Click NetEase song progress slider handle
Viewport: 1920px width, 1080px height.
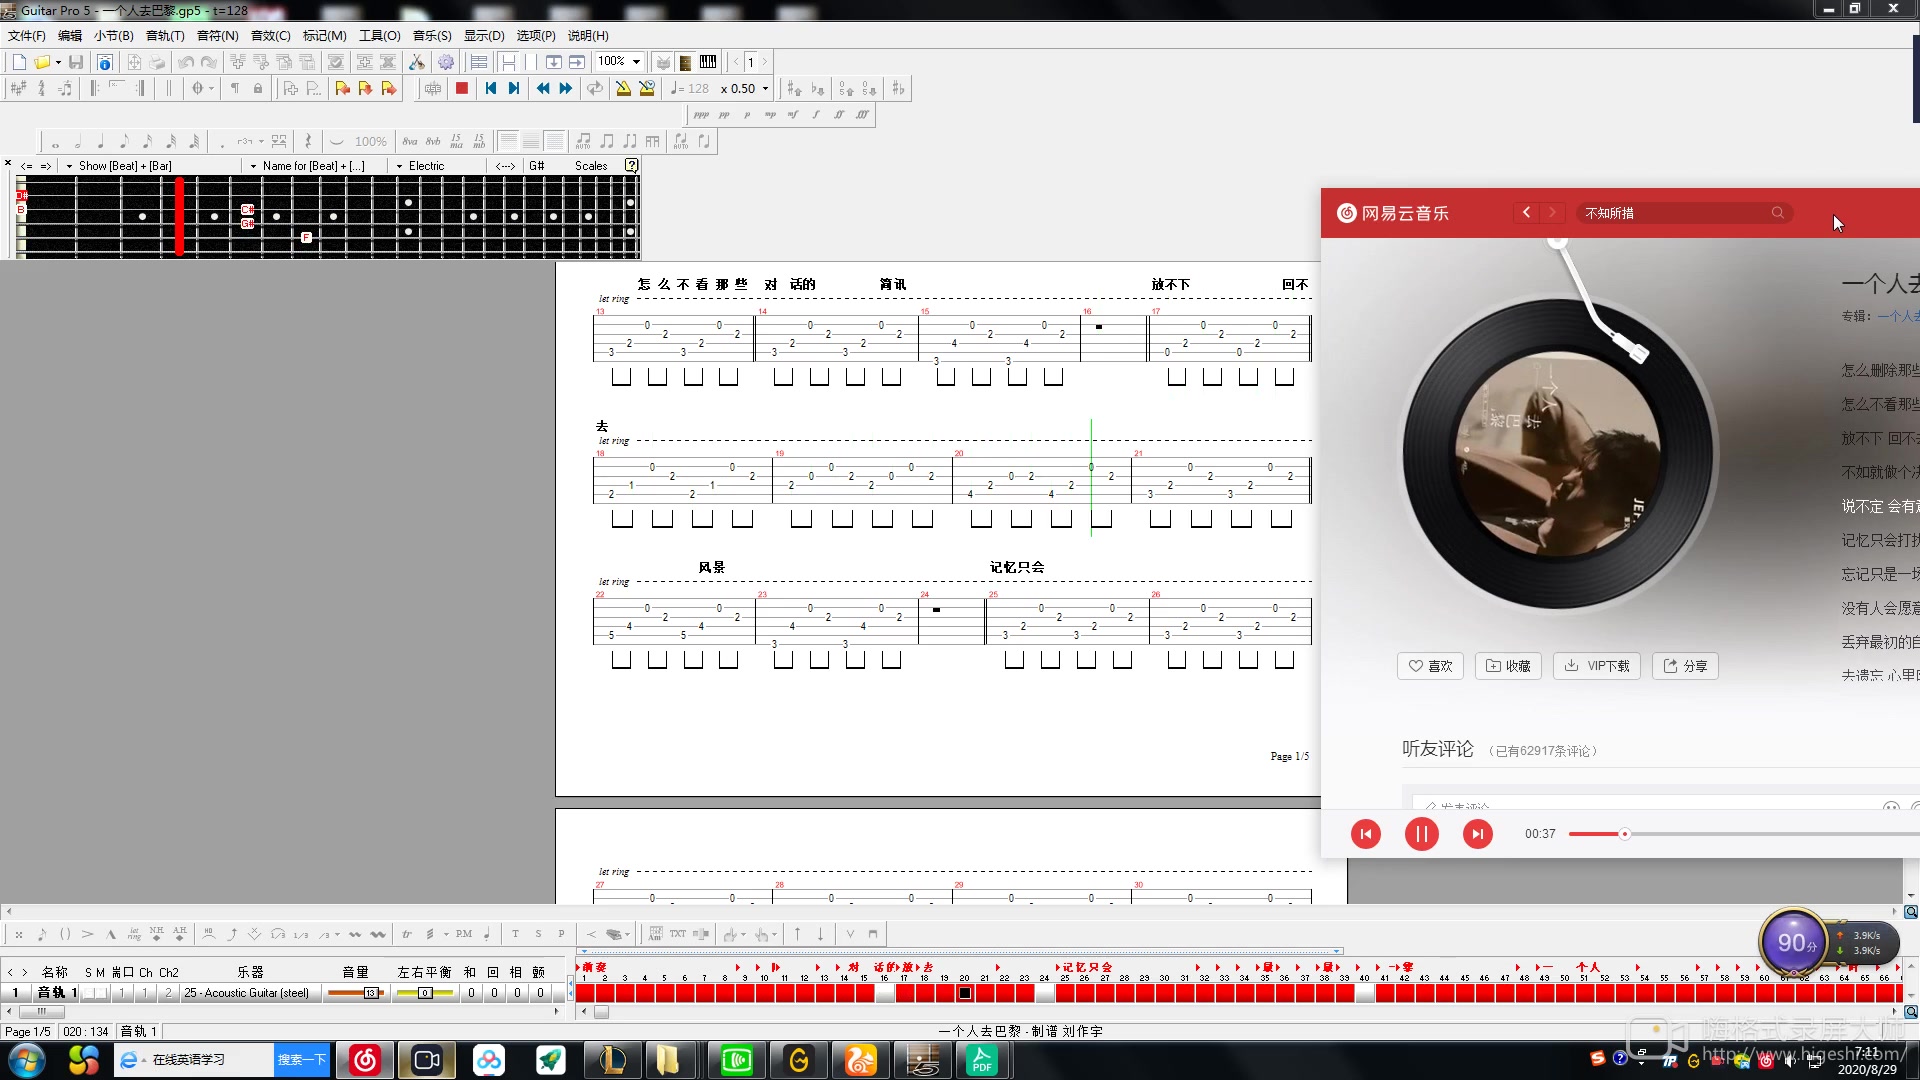click(1624, 834)
